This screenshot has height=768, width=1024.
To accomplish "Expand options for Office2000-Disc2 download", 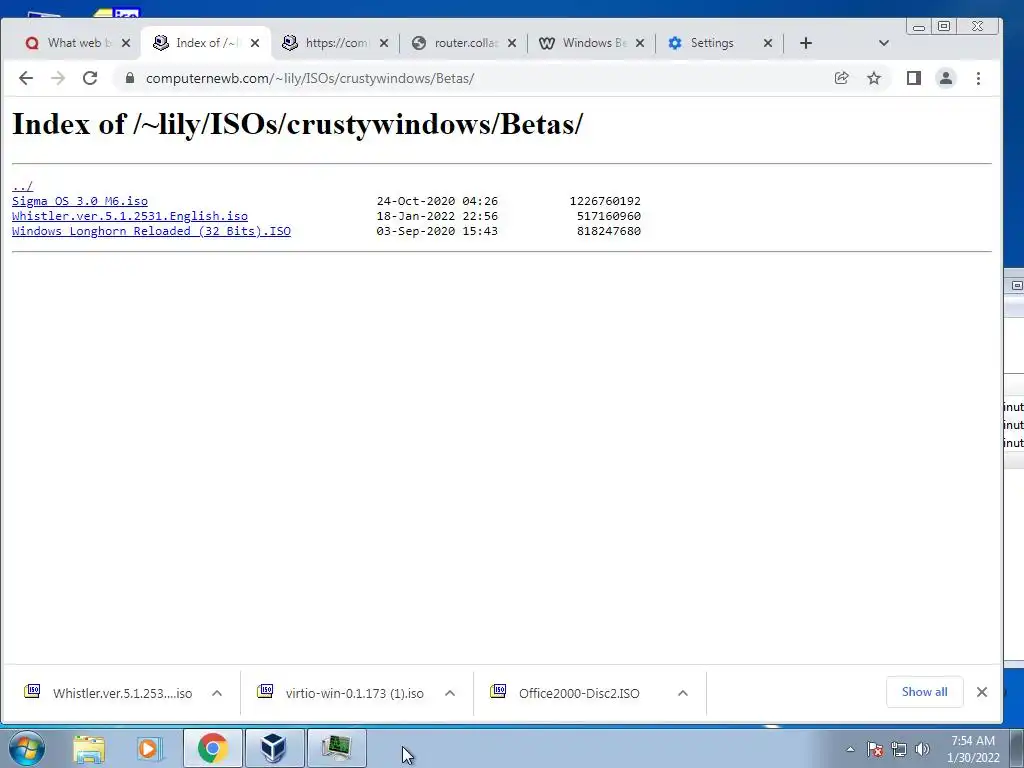I will click(683, 694).
